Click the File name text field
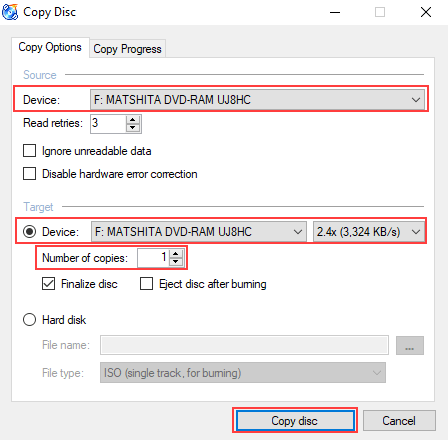This screenshot has height=440, width=448. pyautogui.click(x=244, y=345)
